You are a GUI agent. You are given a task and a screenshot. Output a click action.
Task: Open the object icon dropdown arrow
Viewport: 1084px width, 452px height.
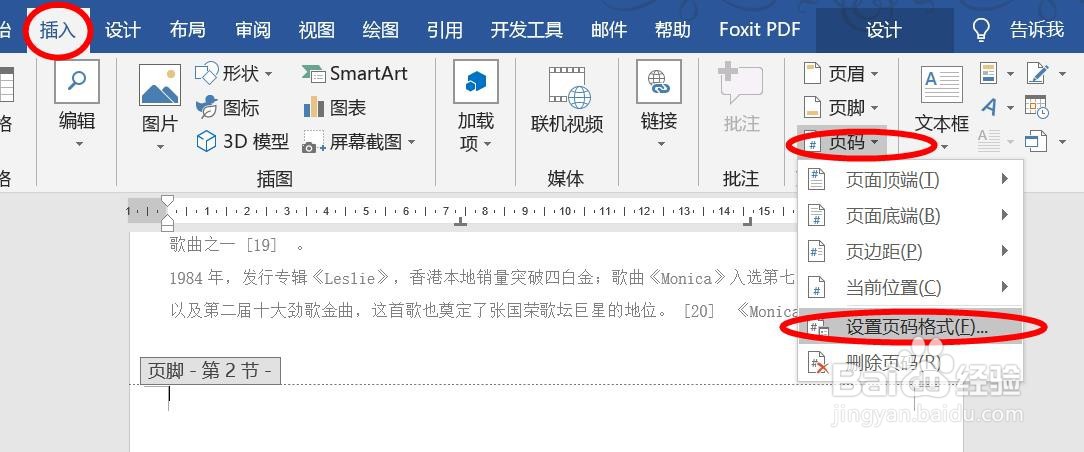pyautogui.click(x=1063, y=142)
